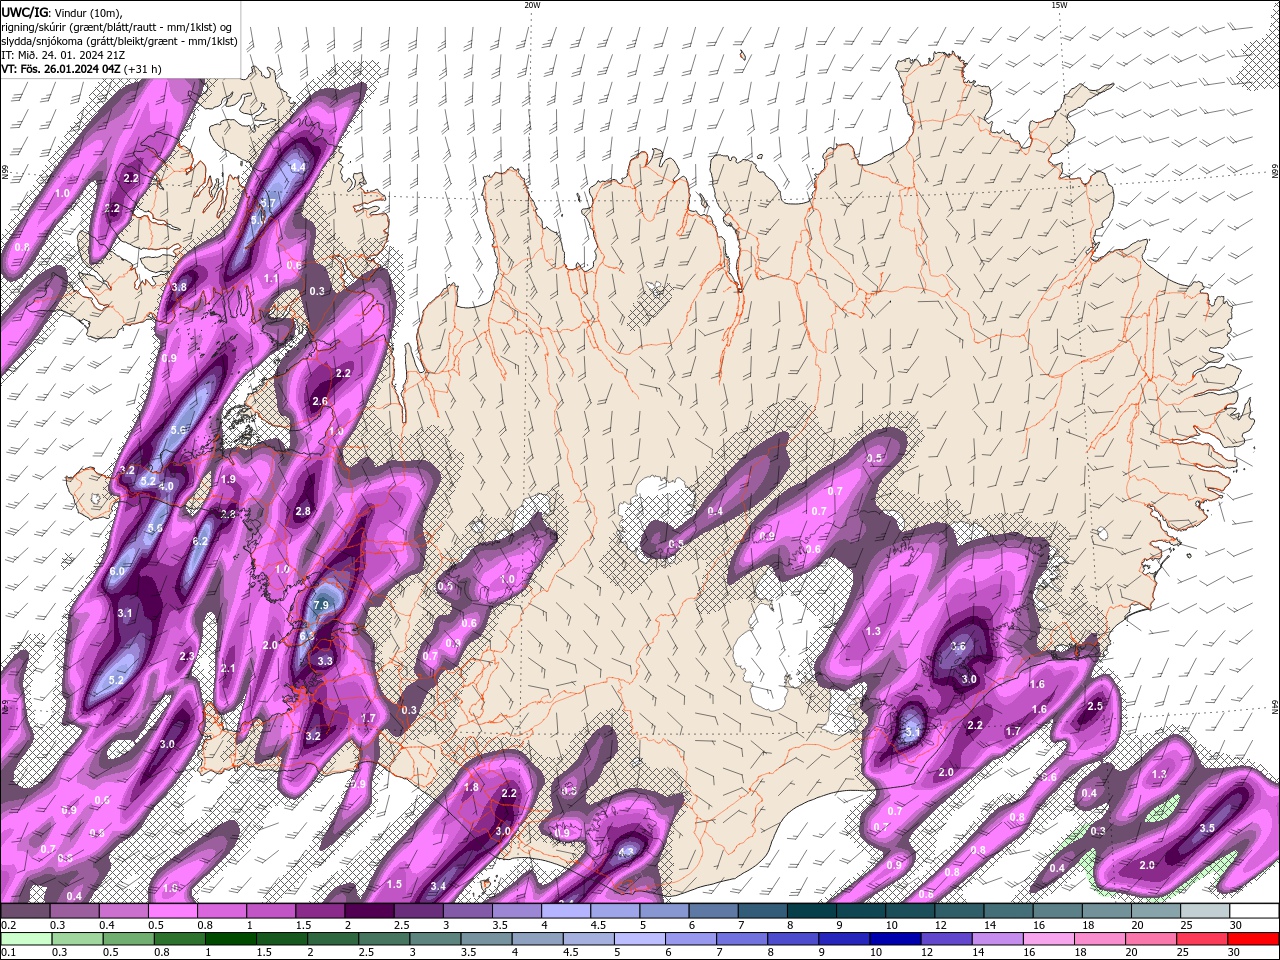1280x960 pixels.
Task: Click the 20W longitude label
Action: [532, 5]
